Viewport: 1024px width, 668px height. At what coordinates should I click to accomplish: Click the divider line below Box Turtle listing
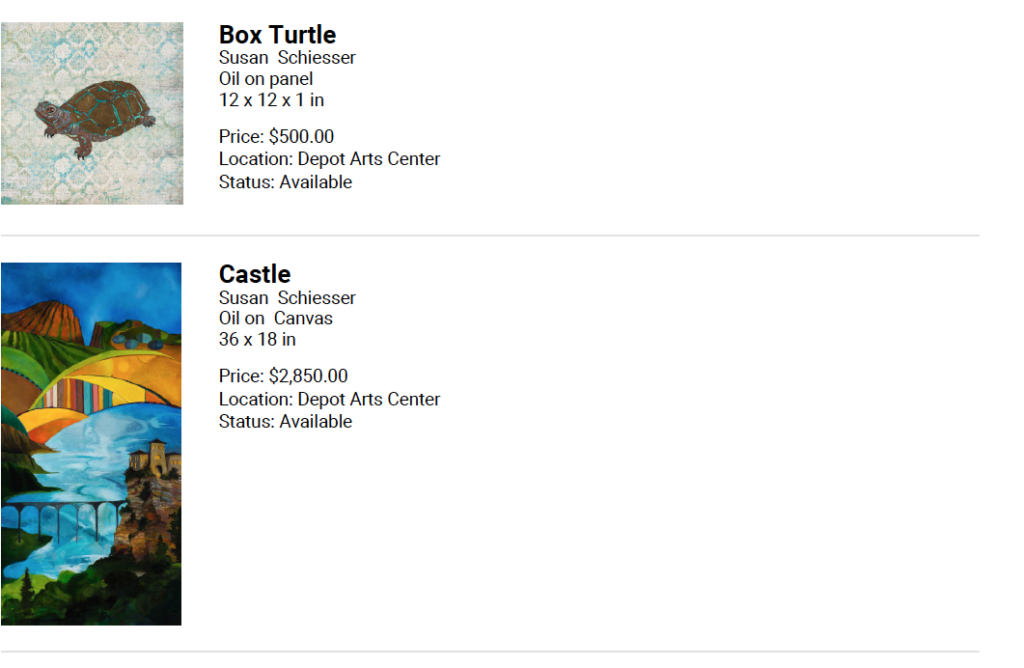(490, 235)
